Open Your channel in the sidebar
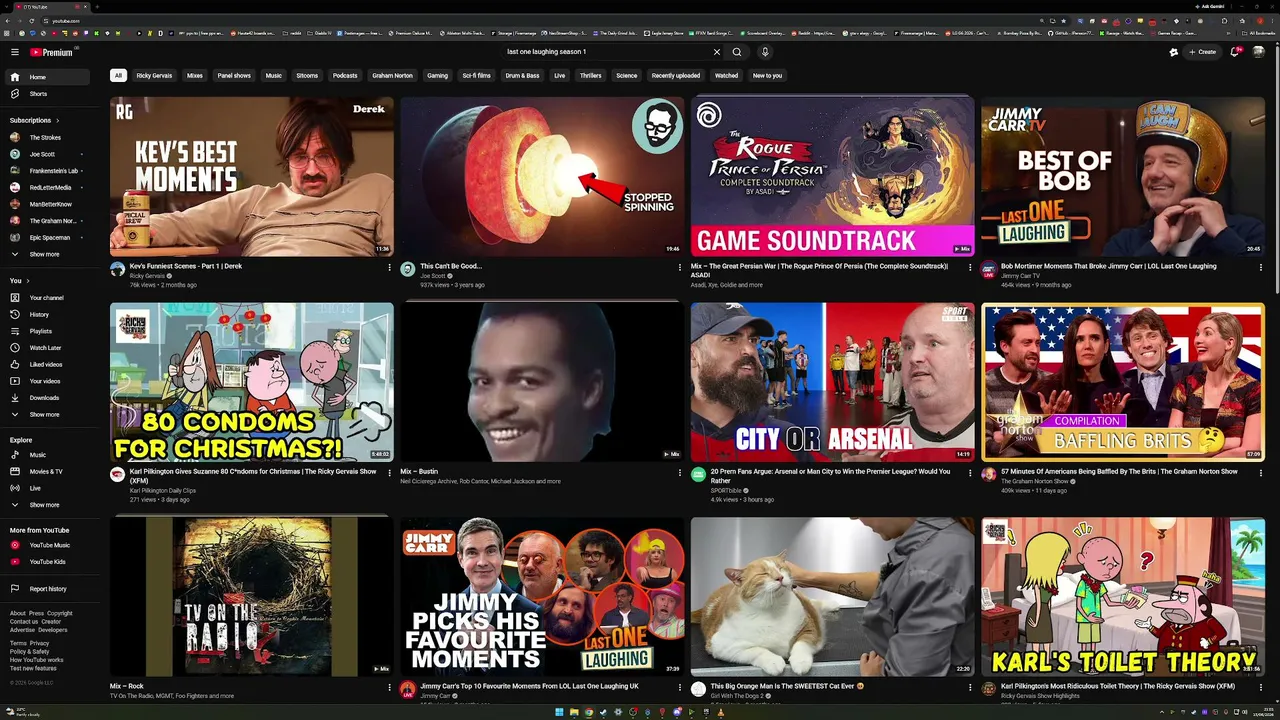The image size is (1280, 720). point(49,298)
